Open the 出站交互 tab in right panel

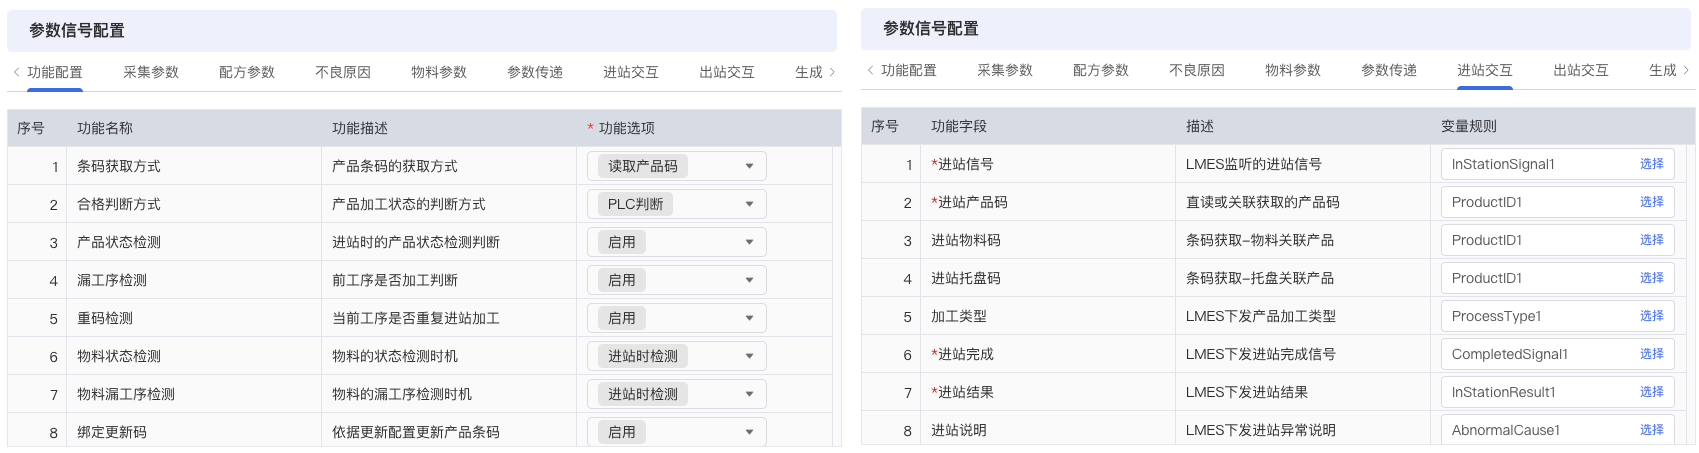1581,70
